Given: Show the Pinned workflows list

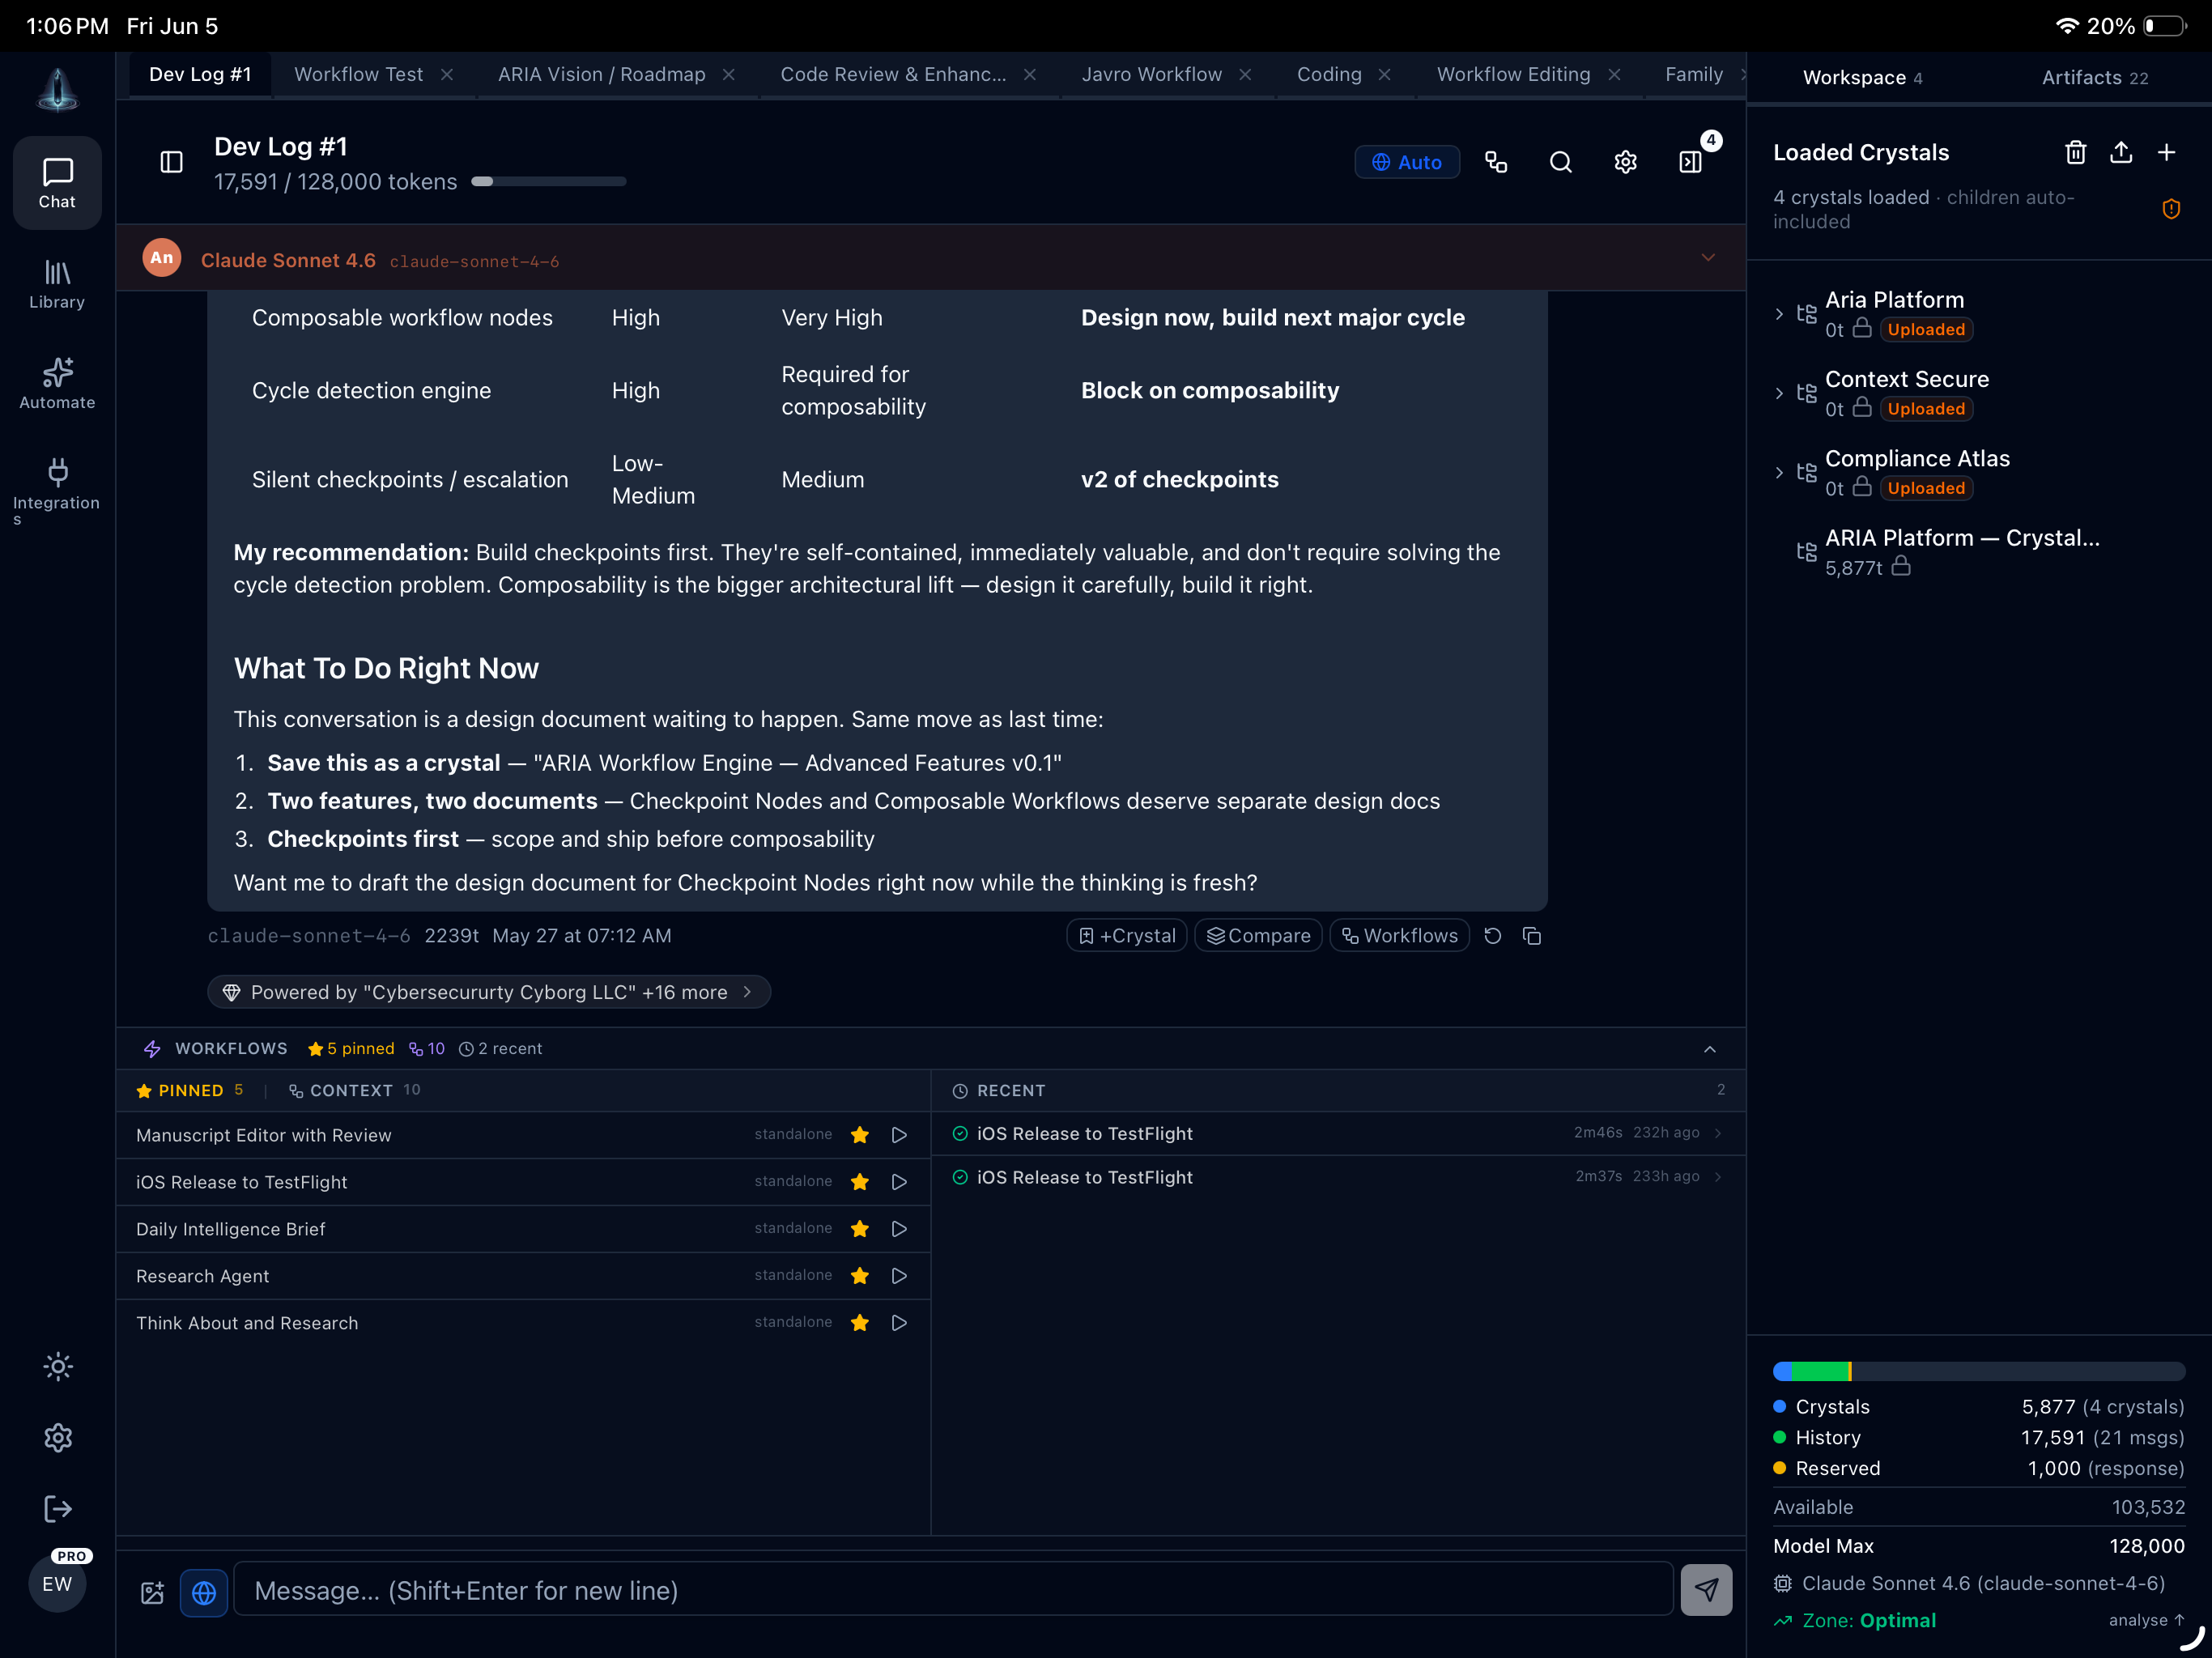Looking at the screenshot, I should pyautogui.click(x=189, y=1090).
